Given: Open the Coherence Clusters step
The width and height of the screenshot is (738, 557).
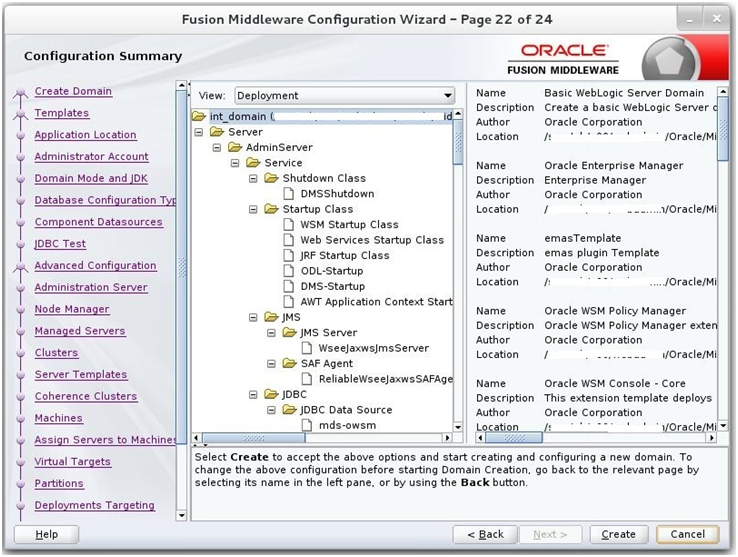Looking at the screenshot, I should point(86,396).
